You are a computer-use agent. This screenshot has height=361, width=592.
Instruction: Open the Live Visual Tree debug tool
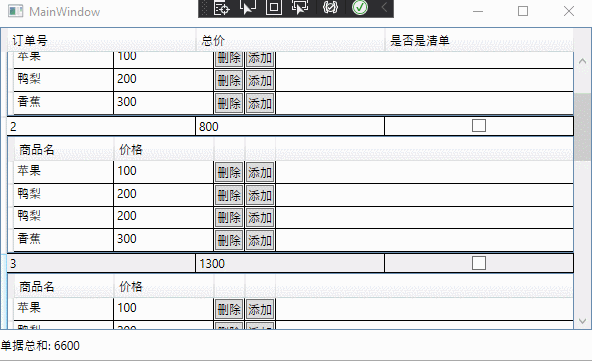click(x=221, y=8)
